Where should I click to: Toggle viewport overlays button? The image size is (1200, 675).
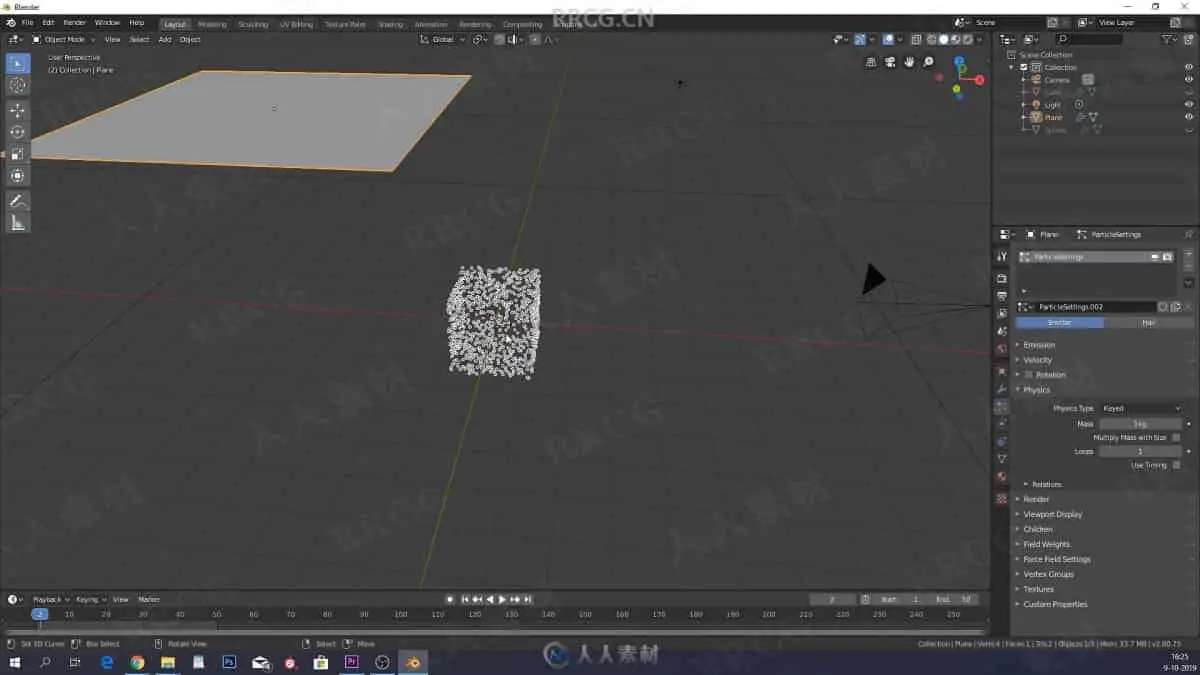[x=888, y=39]
